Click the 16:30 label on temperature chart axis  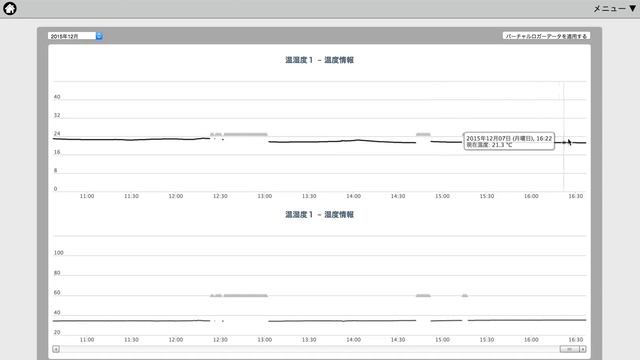[x=576, y=196]
